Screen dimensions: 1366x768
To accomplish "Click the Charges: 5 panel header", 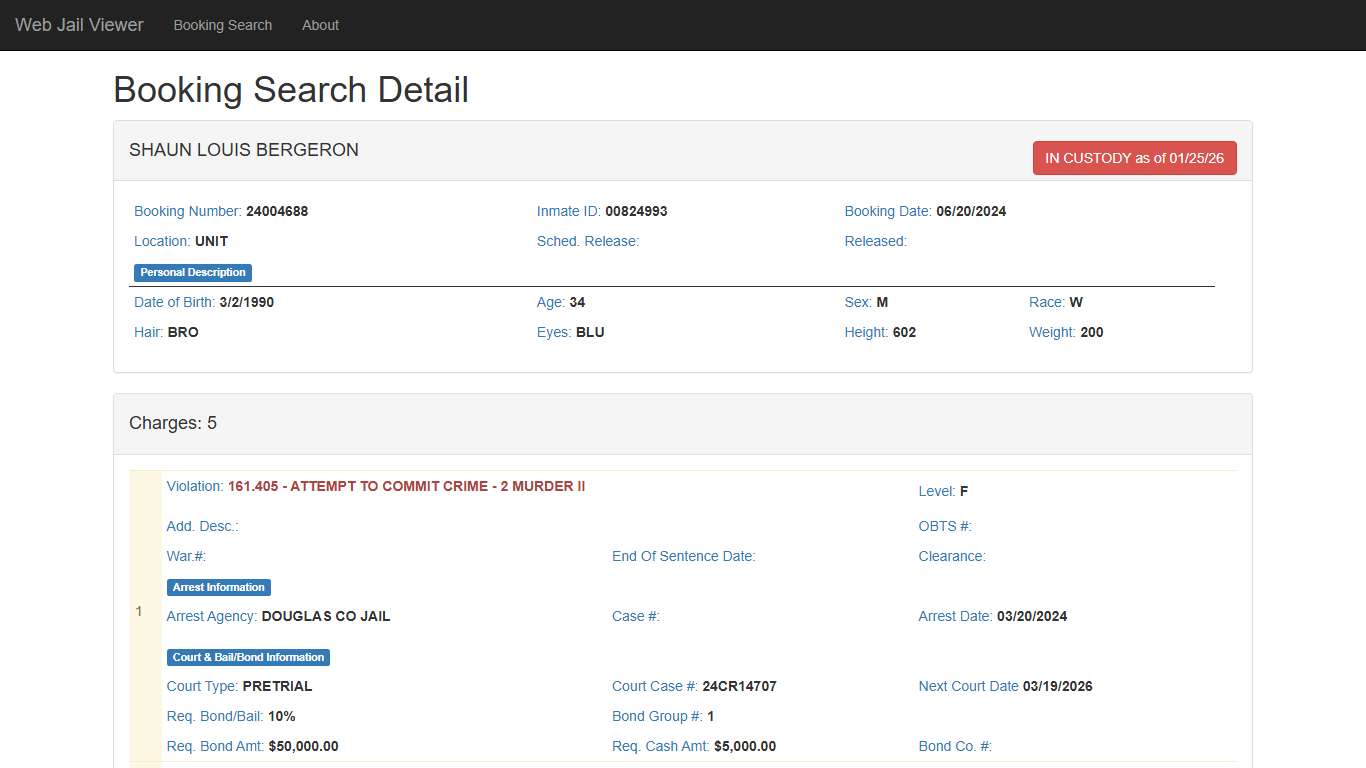I will pyautogui.click(x=173, y=423).
